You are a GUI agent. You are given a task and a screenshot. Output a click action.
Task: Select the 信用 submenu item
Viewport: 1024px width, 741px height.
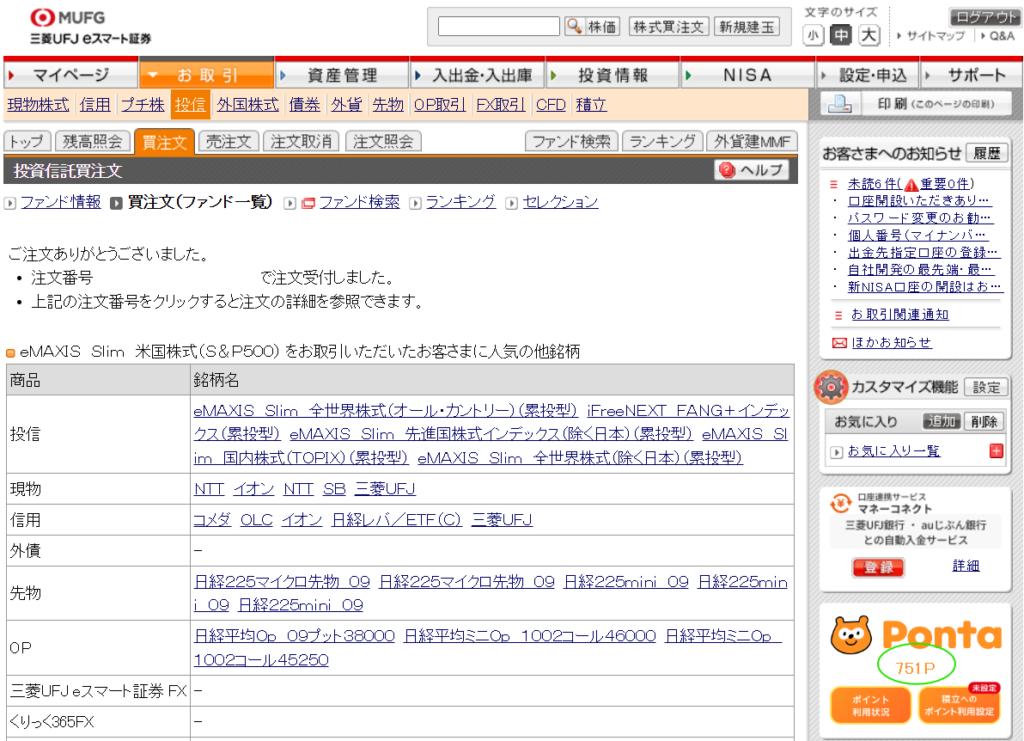tap(95, 104)
